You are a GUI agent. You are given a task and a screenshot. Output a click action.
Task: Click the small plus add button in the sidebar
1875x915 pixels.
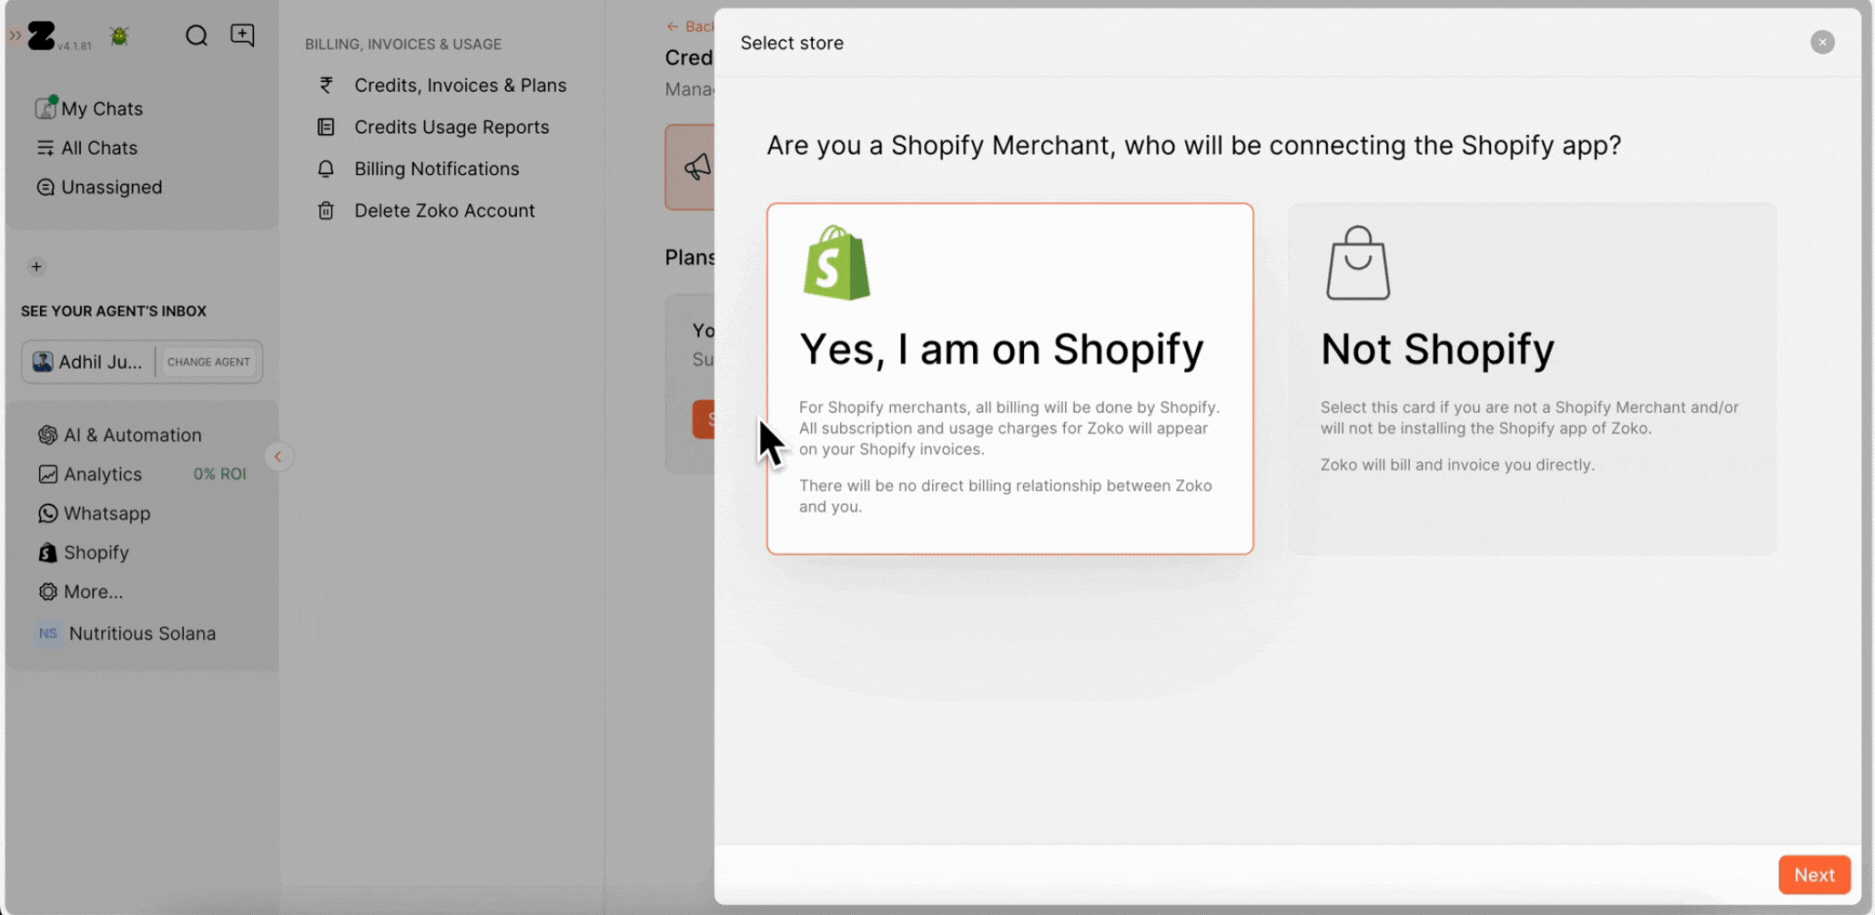pyautogui.click(x=36, y=266)
